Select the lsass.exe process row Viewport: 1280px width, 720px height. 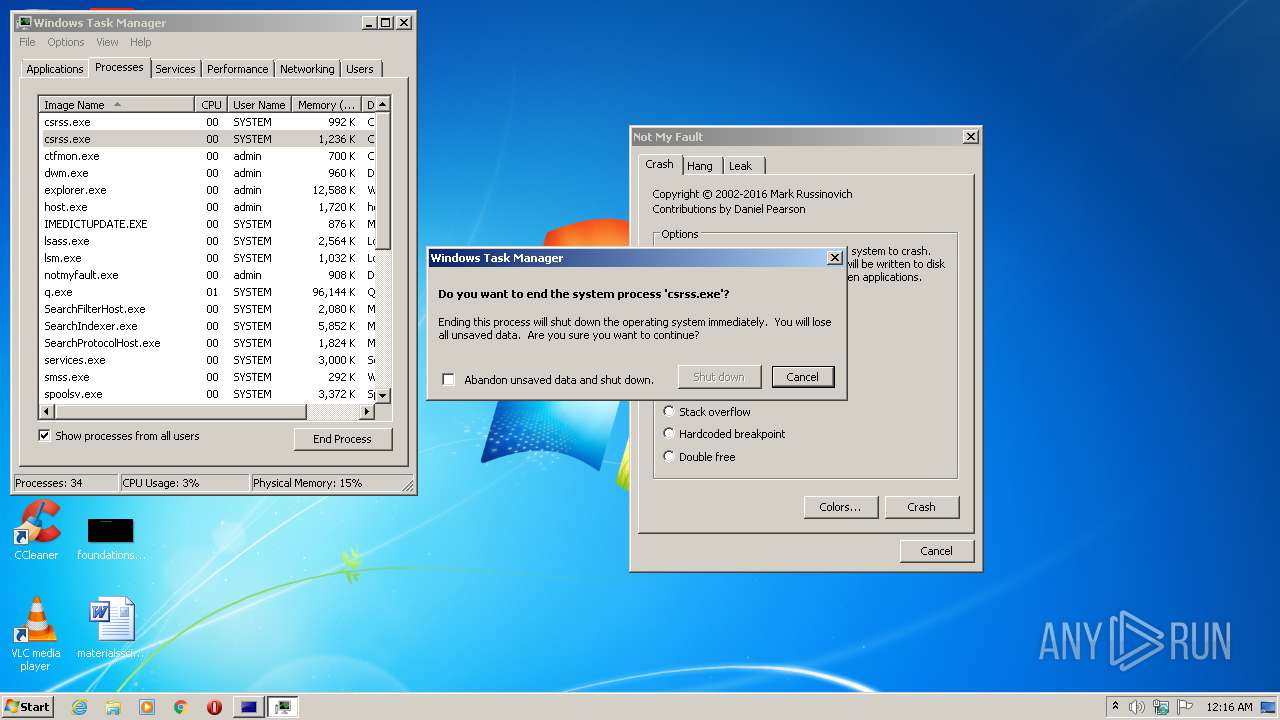(x=207, y=241)
